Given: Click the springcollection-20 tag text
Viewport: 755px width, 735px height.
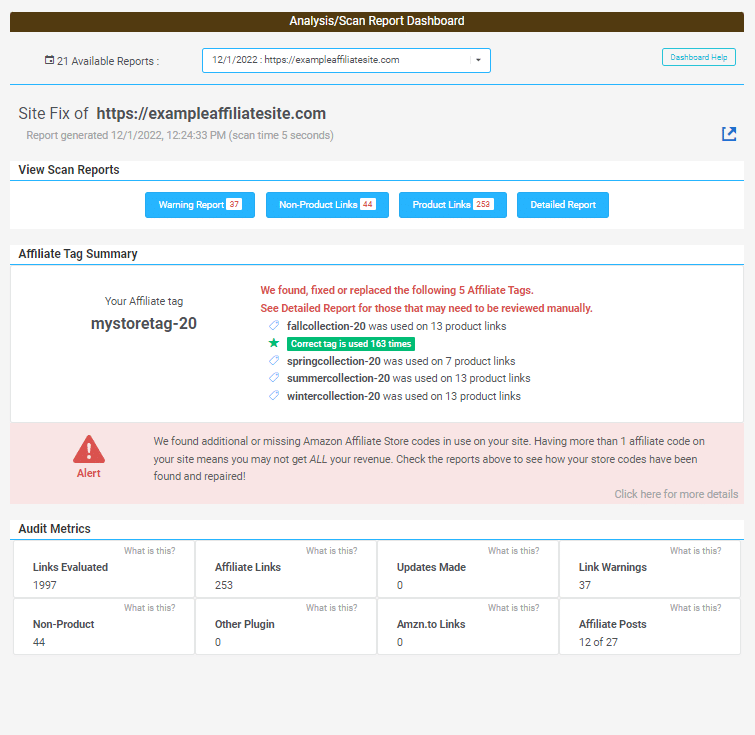Looking at the screenshot, I should tap(333, 361).
